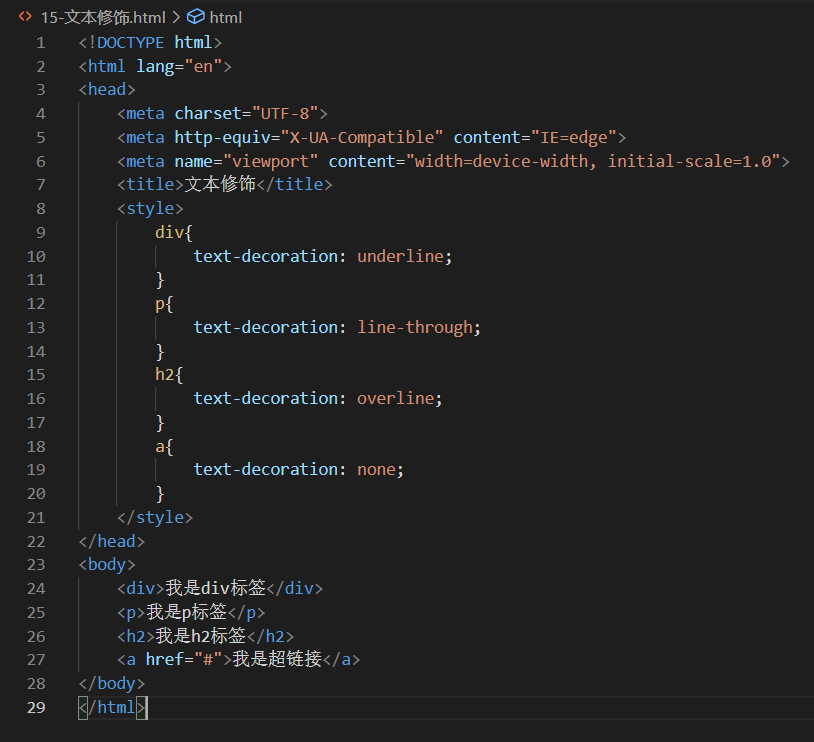This screenshot has height=742, width=814.
Task: Click the closing html tag on line 29
Action: pos(112,708)
